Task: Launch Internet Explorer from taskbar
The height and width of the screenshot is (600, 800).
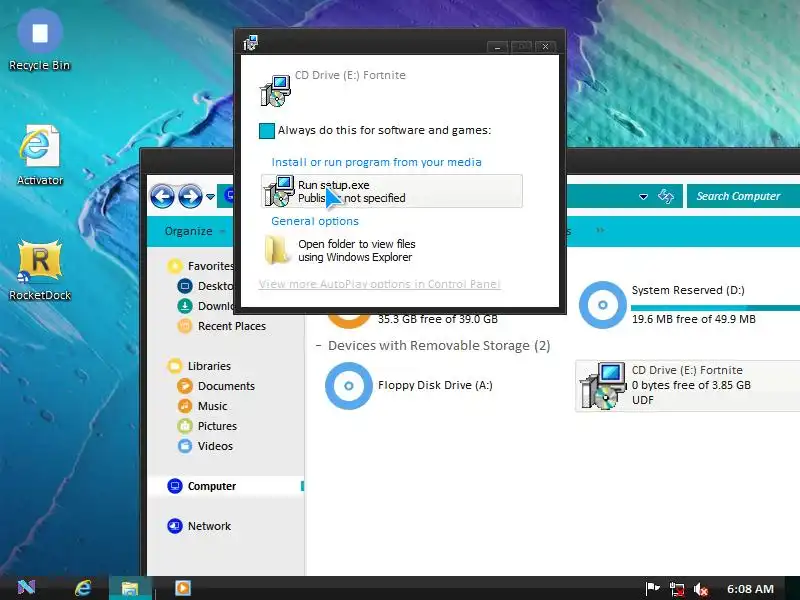Action: coord(83,588)
